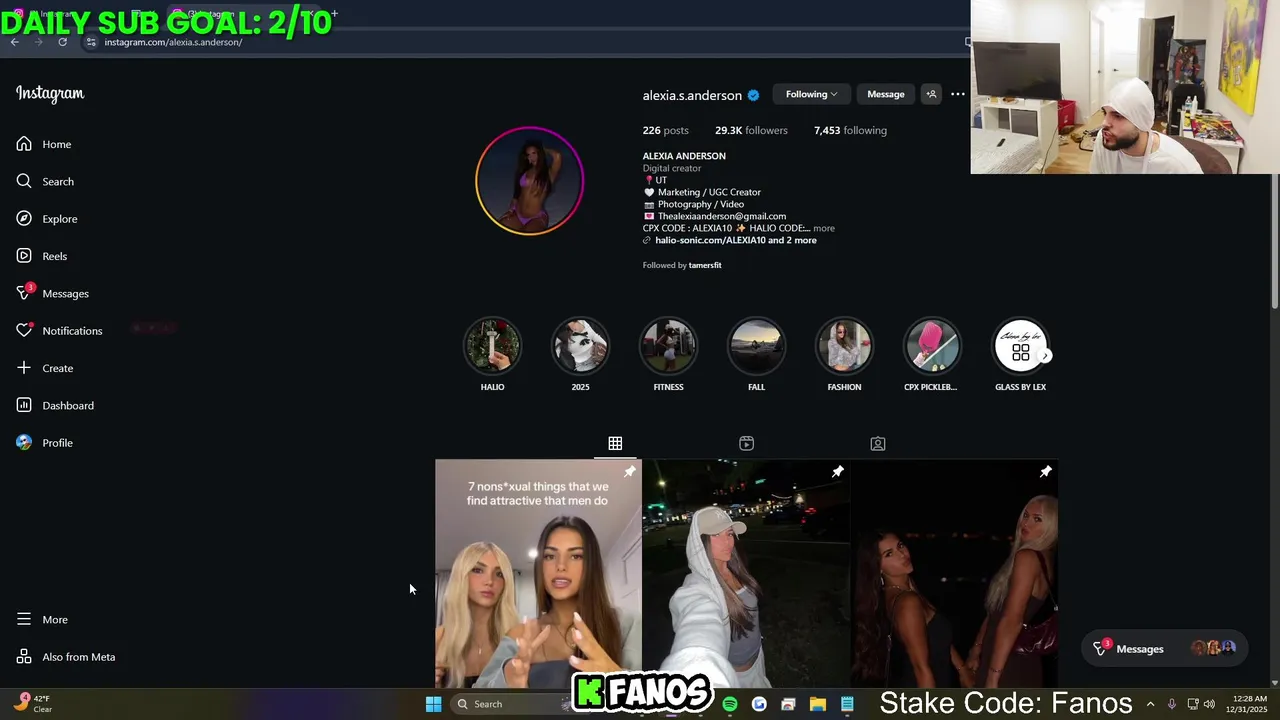Open Search in sidebar
This screenshot has width=1280, height=720.
(x=45, y=181)
